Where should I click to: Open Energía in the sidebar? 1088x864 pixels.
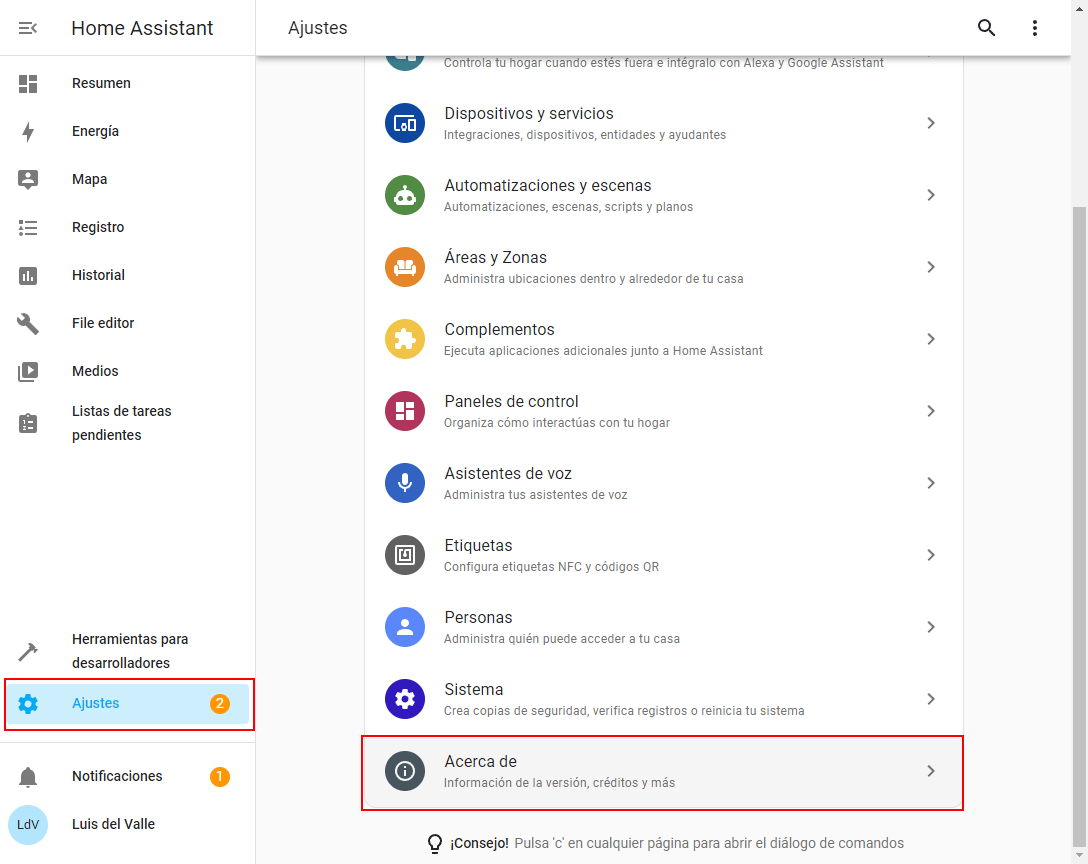click(x=95, y=131)
